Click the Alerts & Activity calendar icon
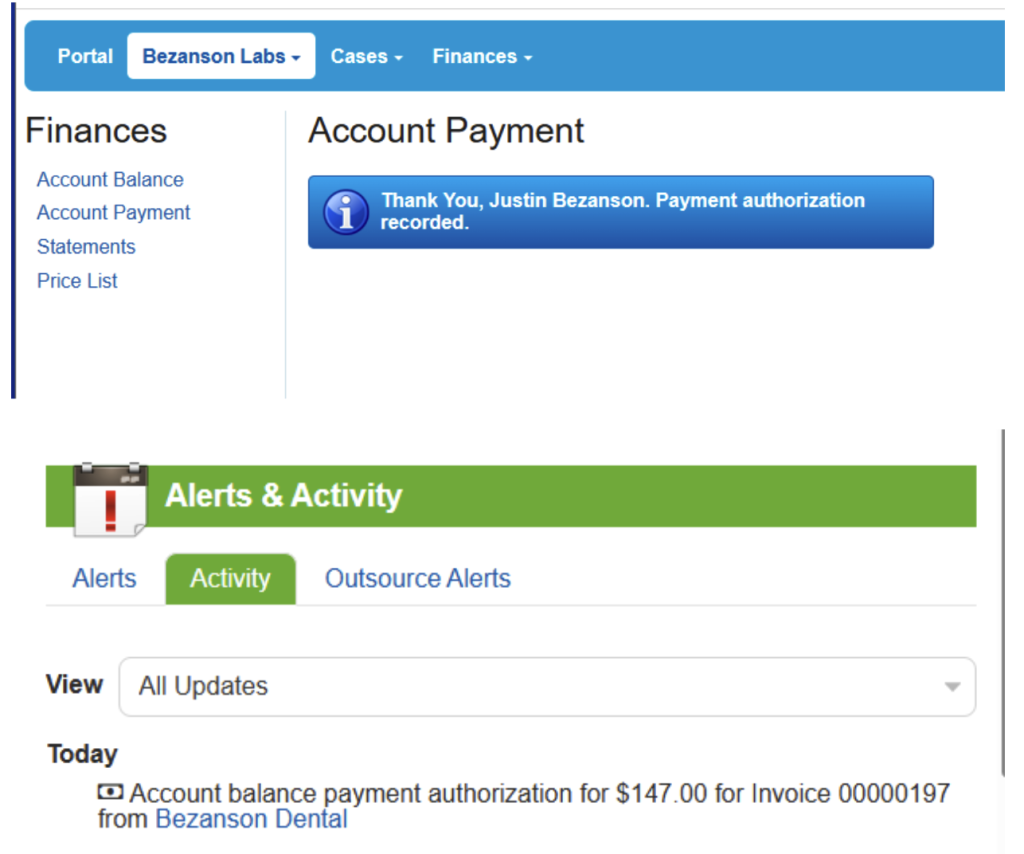1024x854 pixels. 110,499
